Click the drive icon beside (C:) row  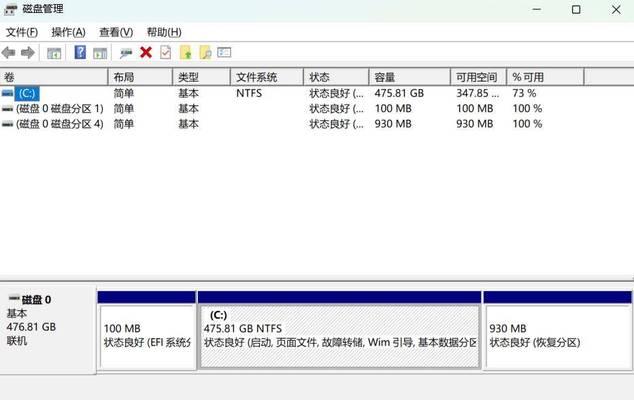click(x=7, y=93)
